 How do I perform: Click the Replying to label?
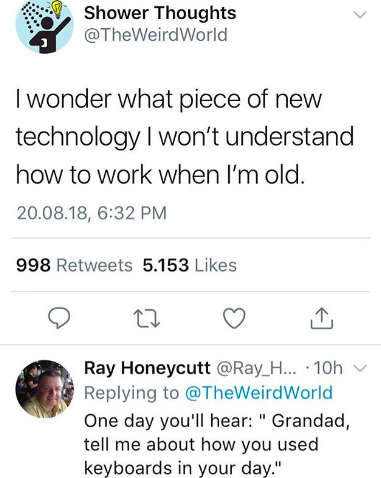tap(132, 393)
